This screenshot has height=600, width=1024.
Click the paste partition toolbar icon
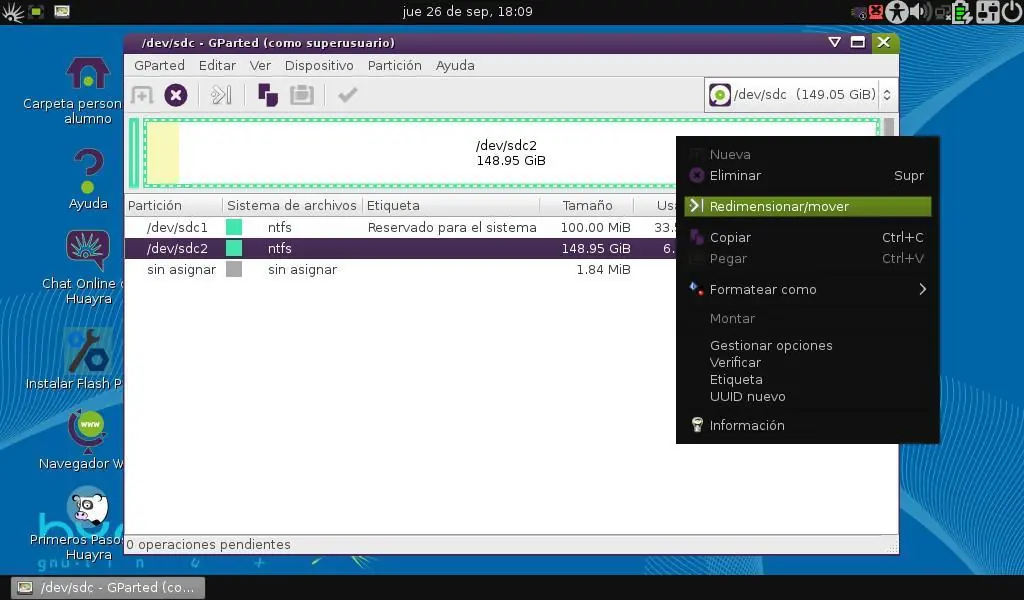[302, 95]
